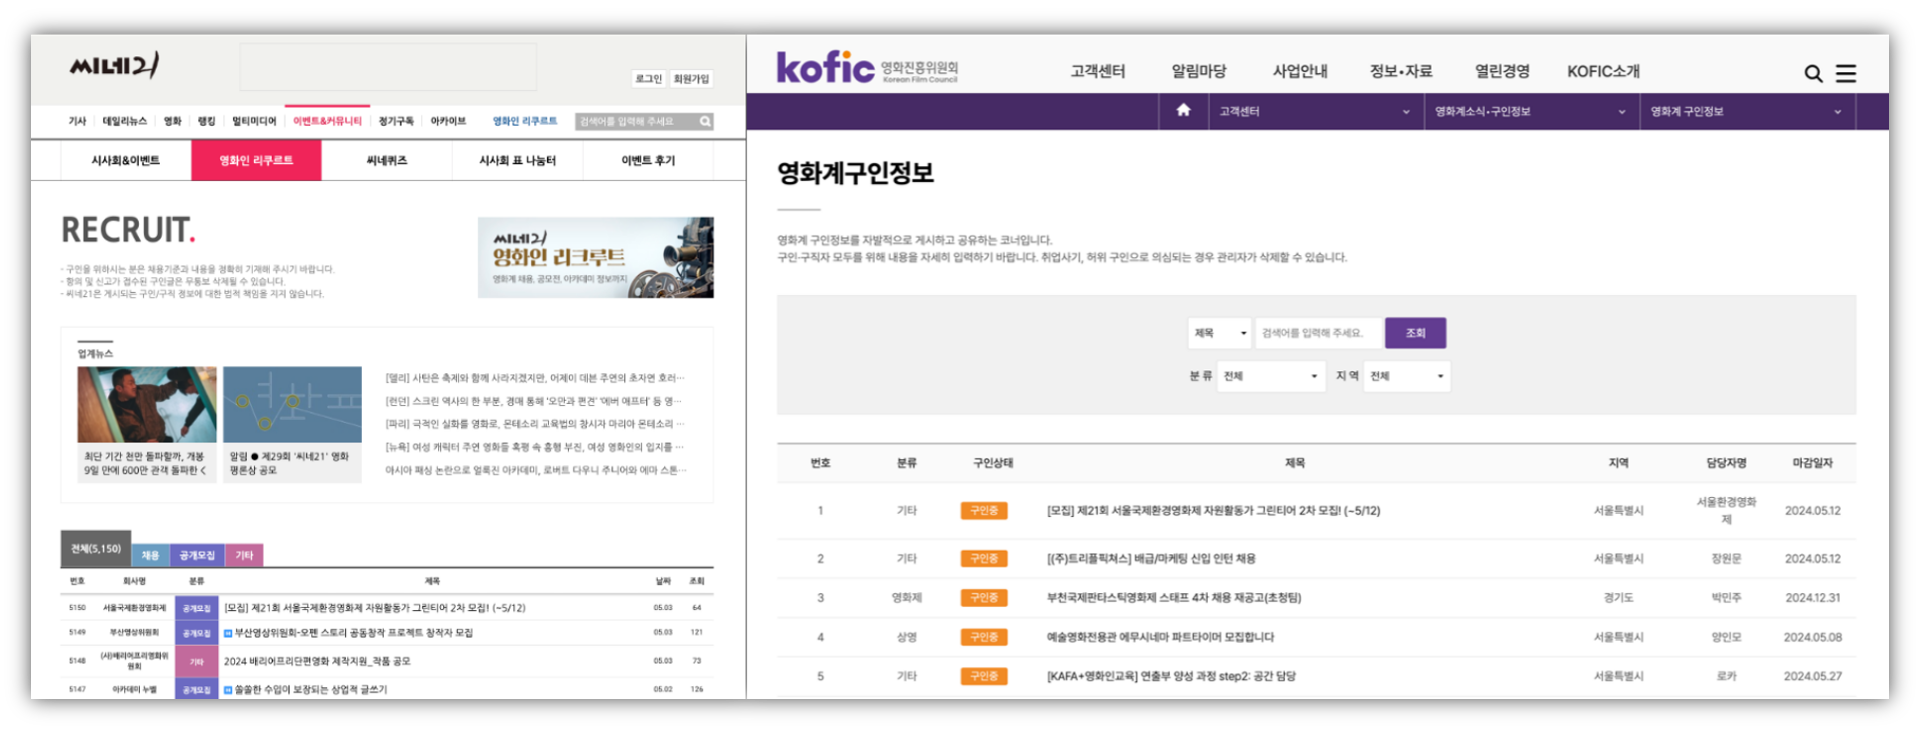Open 아카이브 menu on Cine21
The image size is (1920, 730).
pos(448,121)
